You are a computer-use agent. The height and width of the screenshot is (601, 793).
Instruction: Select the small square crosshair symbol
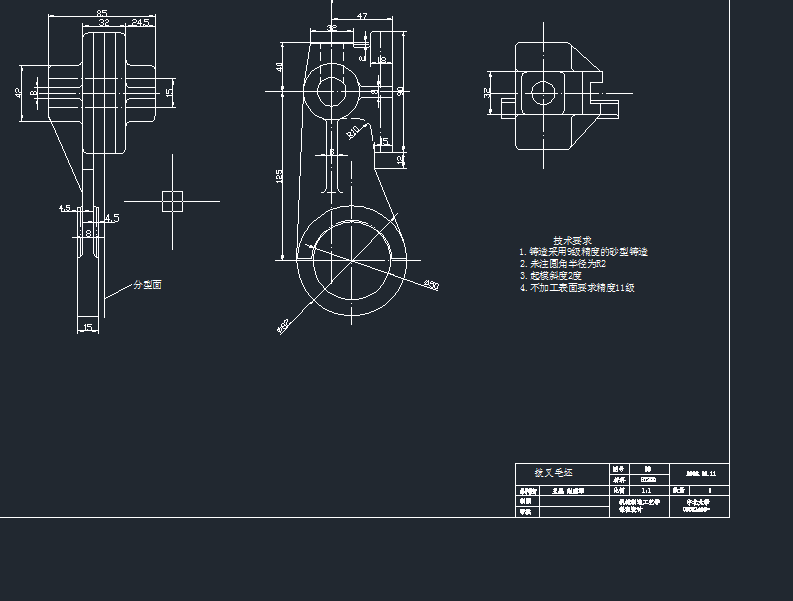click(x=172, y=201)
